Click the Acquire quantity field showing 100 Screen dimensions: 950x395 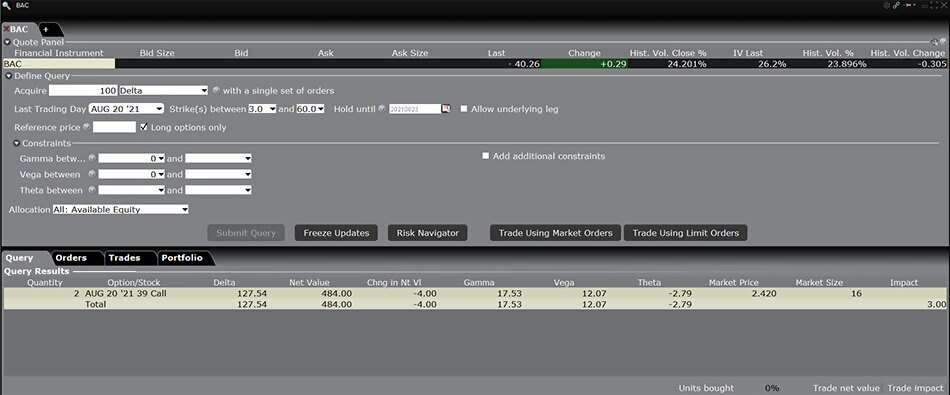click(x=83, y=90)
